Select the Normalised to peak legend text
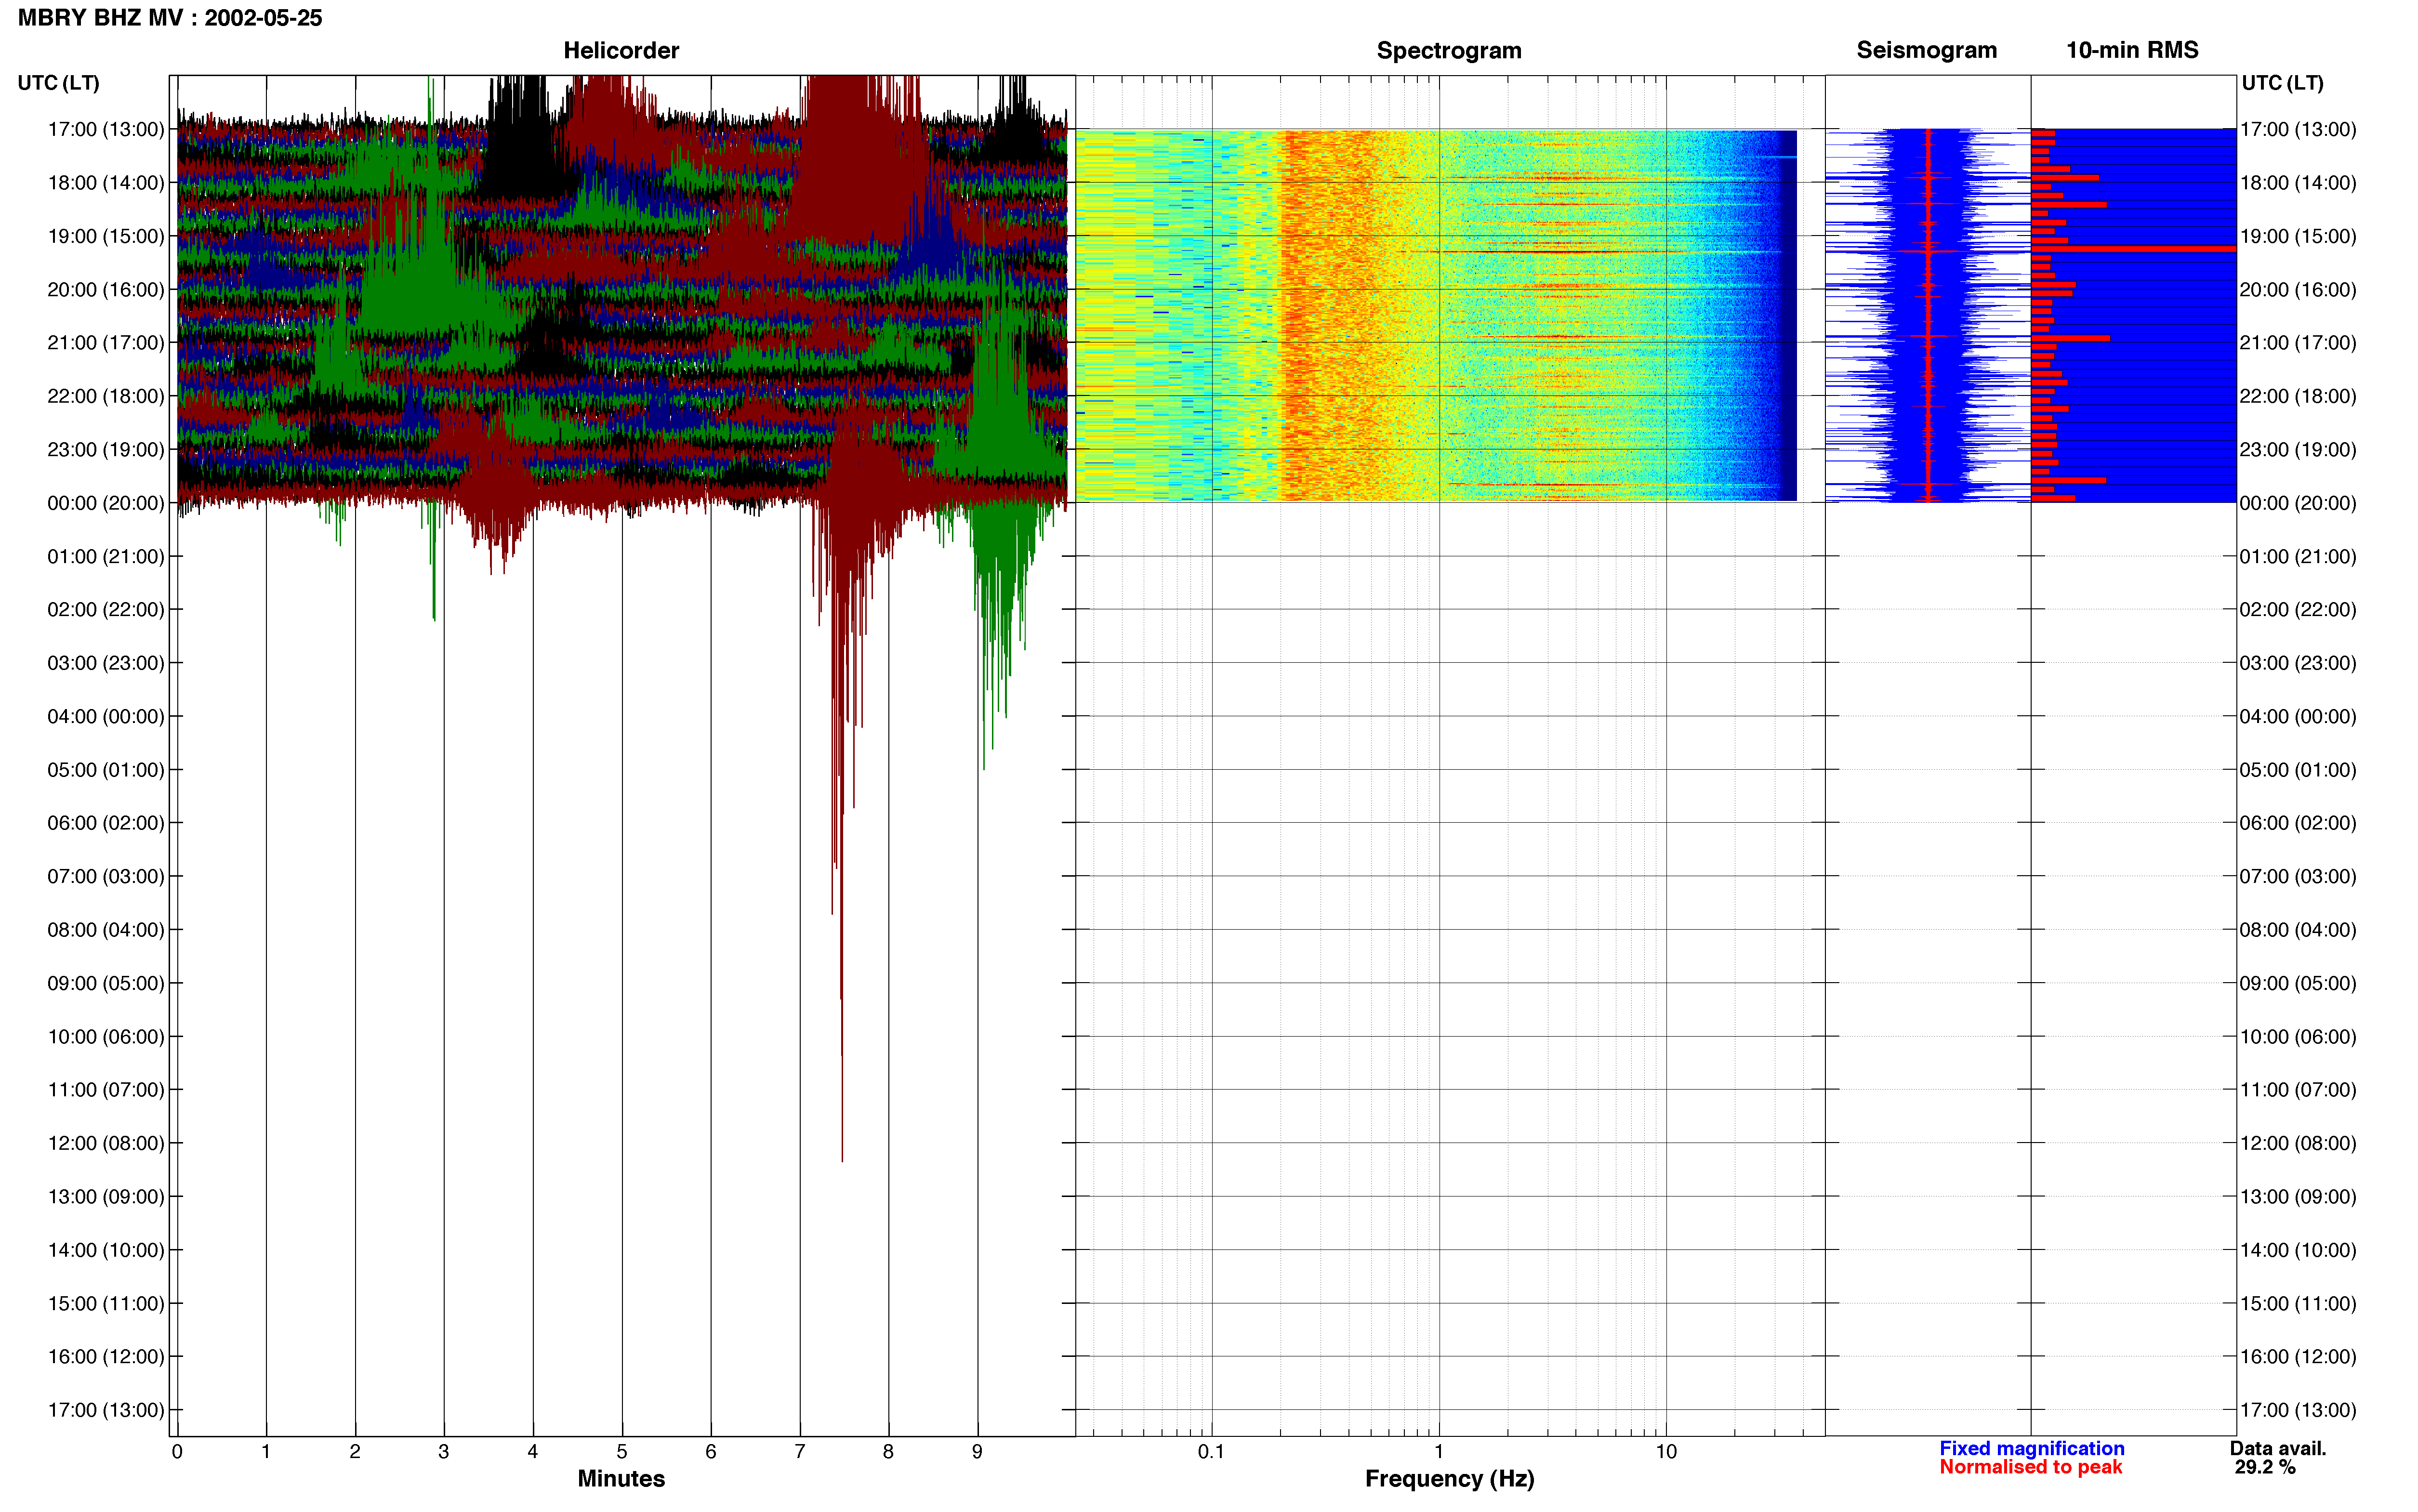2418x1512 pixels. click(2030, 1467)
